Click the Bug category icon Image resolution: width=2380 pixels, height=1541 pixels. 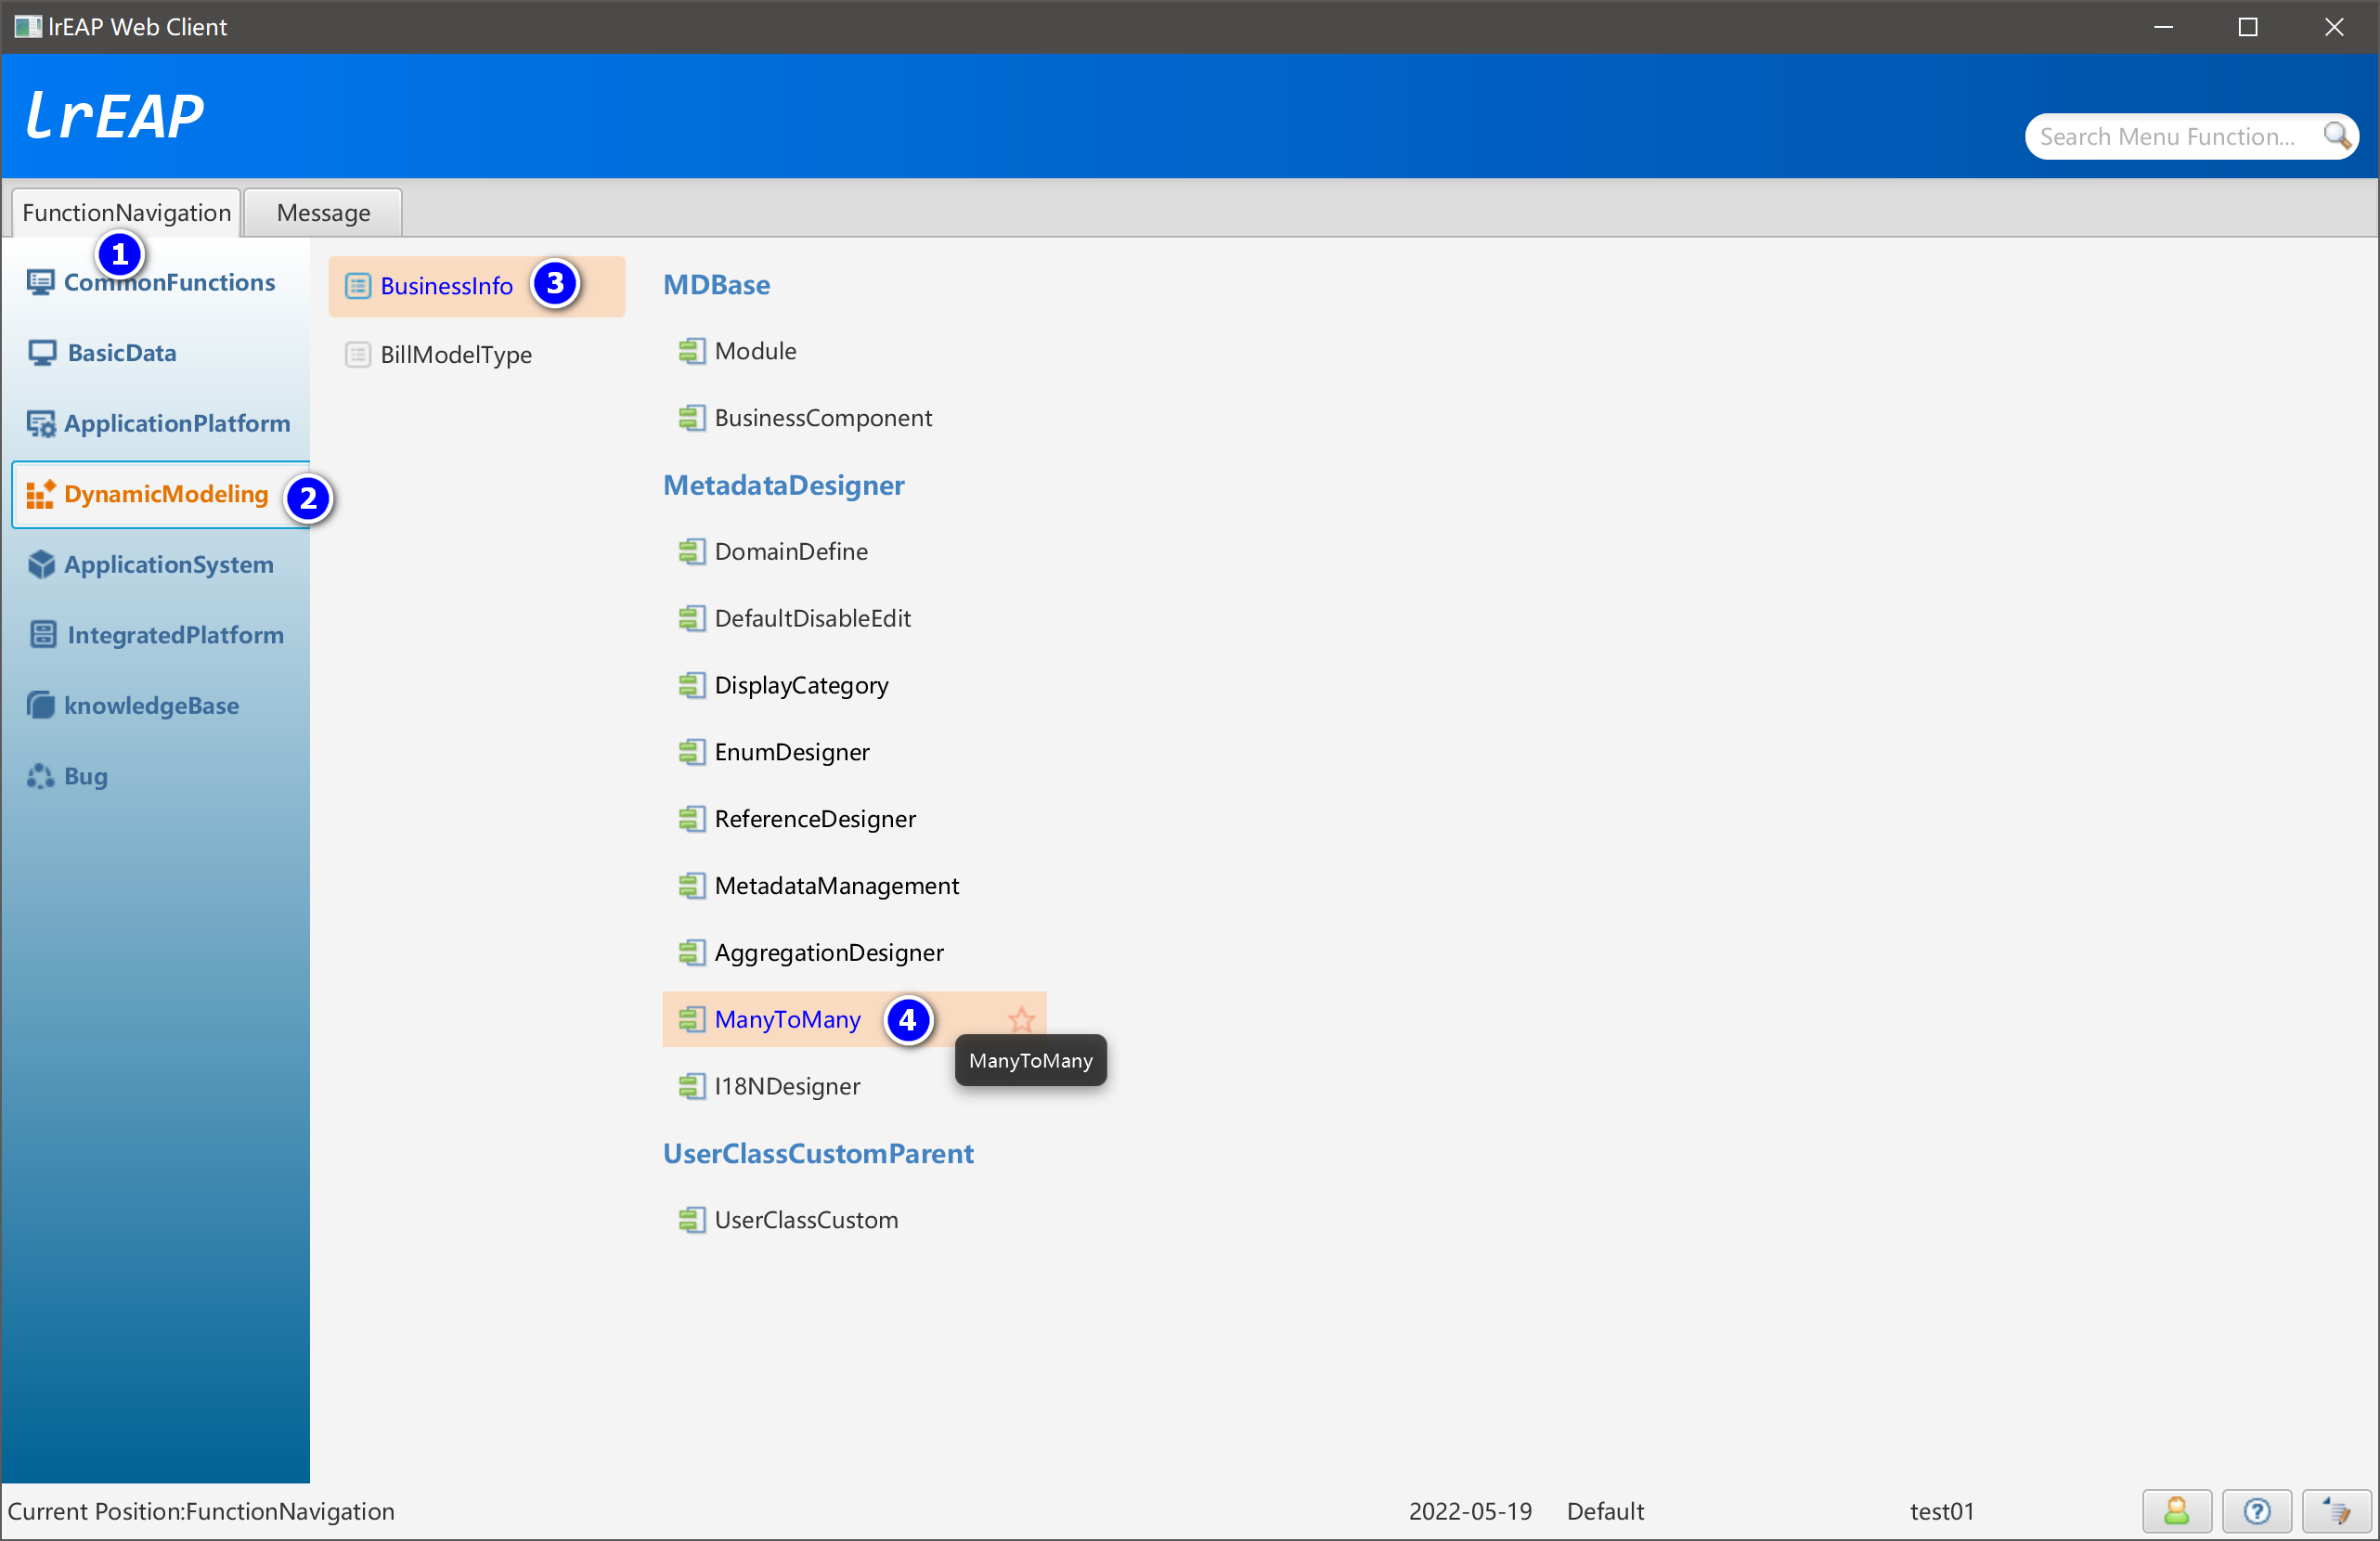pyautogui.click(x=41, y=776)
